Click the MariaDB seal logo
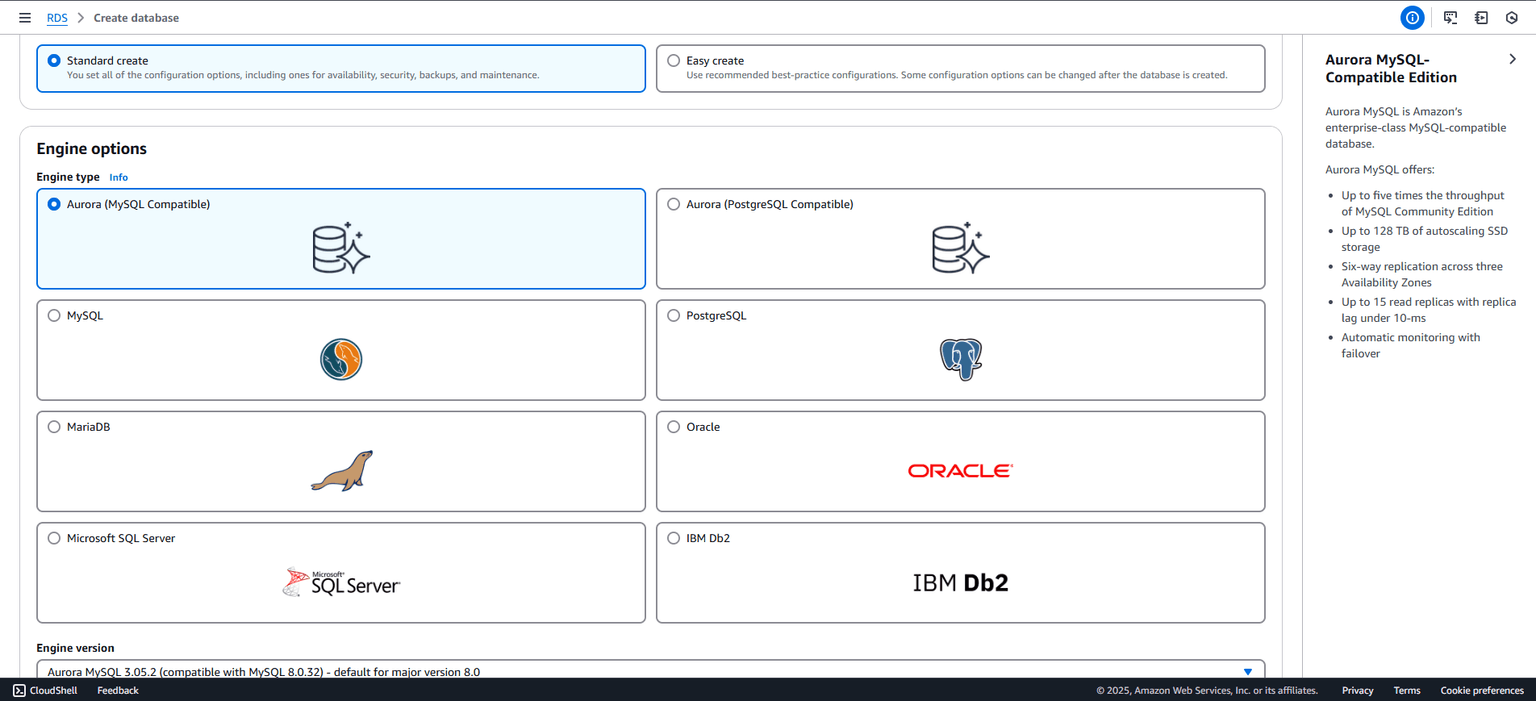 coord(341,471)
